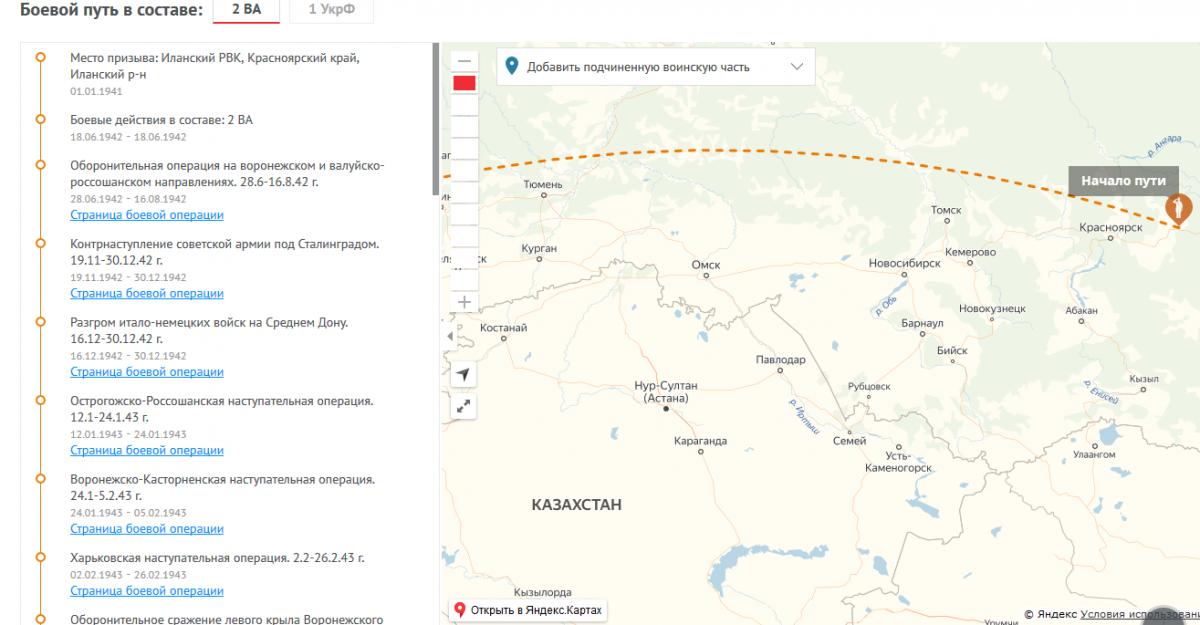Open battle operation page for Voronezh defensive operation

tap(147, 215)
